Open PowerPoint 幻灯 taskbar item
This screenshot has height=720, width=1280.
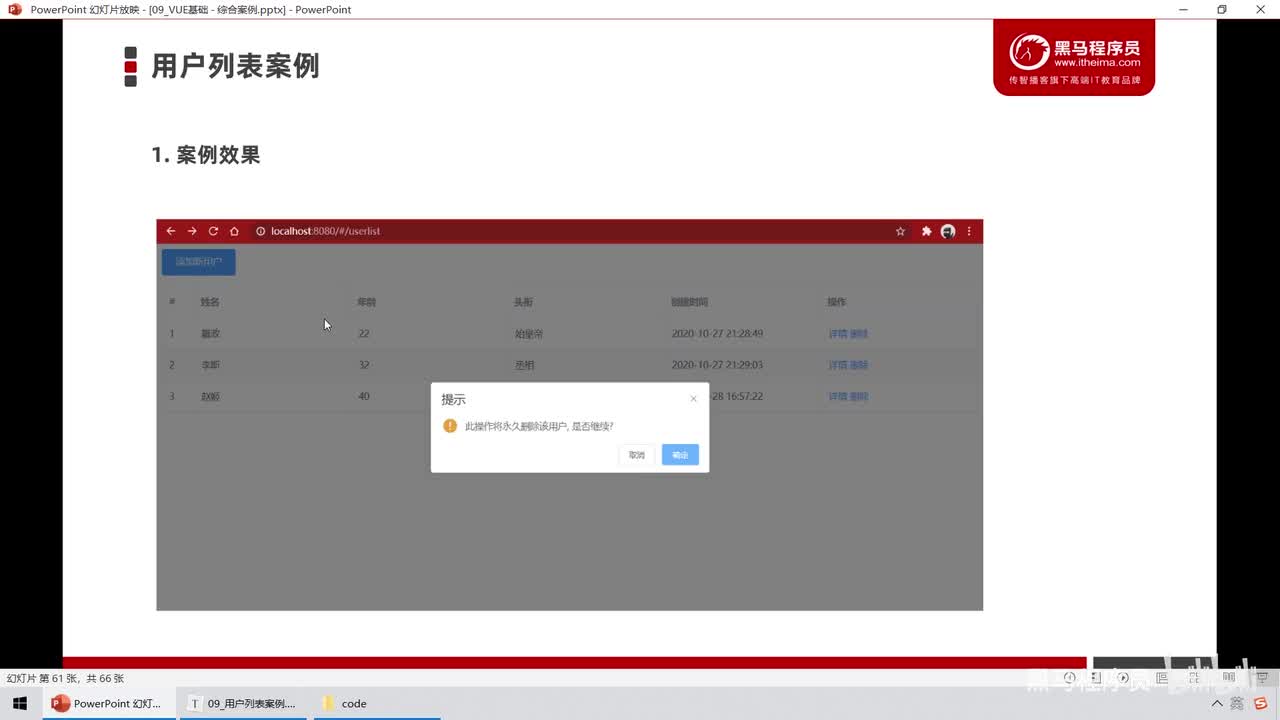point(108,704)
